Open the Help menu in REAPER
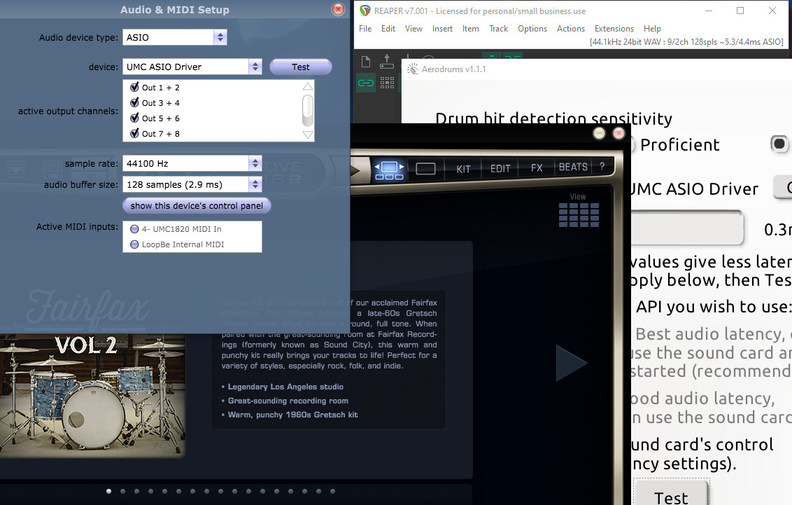Screen dimensions: 792x505 pos(652,29)
